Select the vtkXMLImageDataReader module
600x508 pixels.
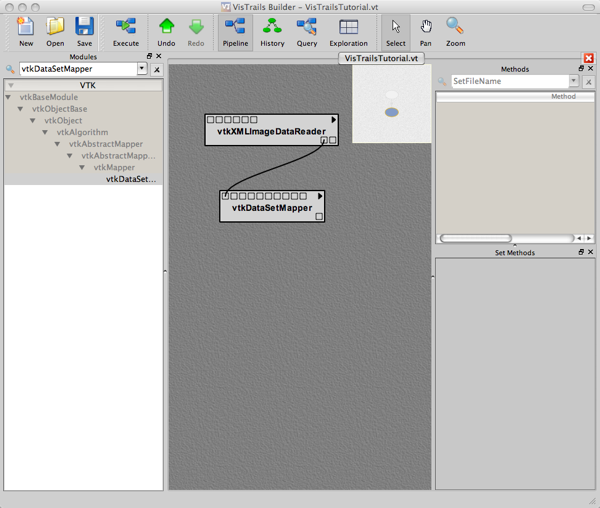271,132
